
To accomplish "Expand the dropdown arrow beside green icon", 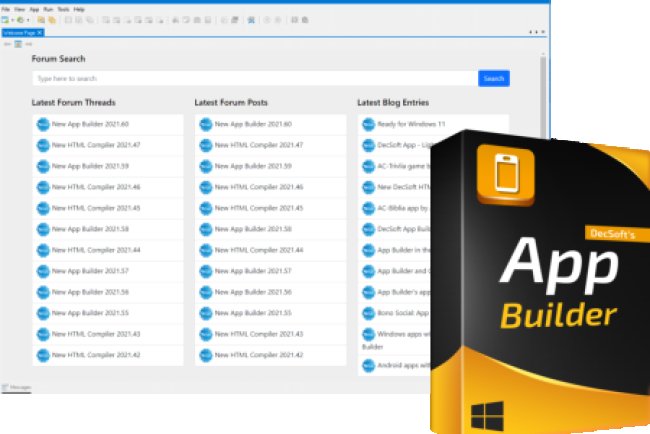I will (28, 20).
